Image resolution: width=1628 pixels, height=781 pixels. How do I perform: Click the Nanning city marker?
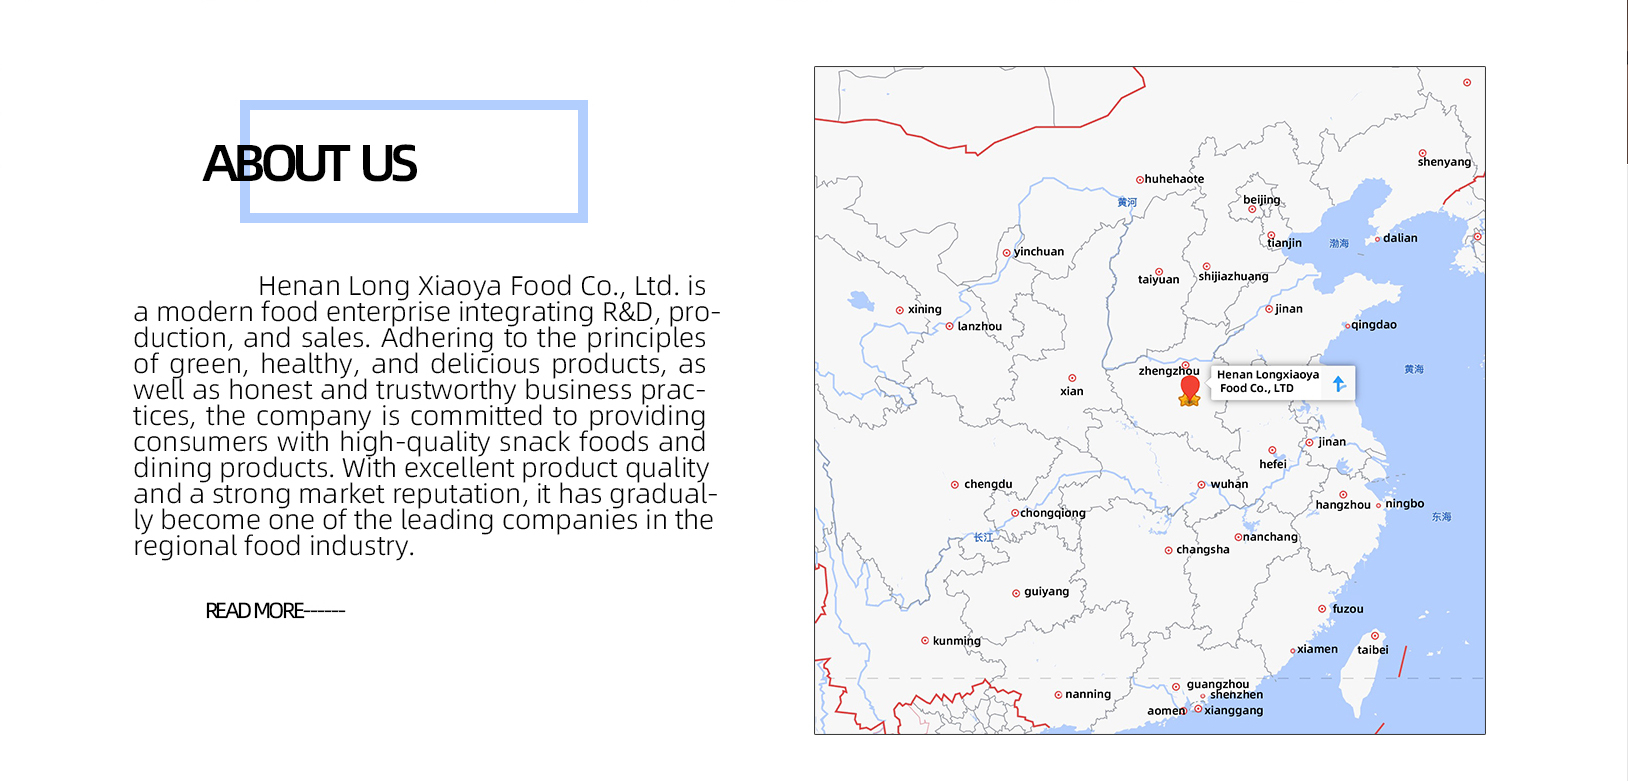(x=1058, y=694)
